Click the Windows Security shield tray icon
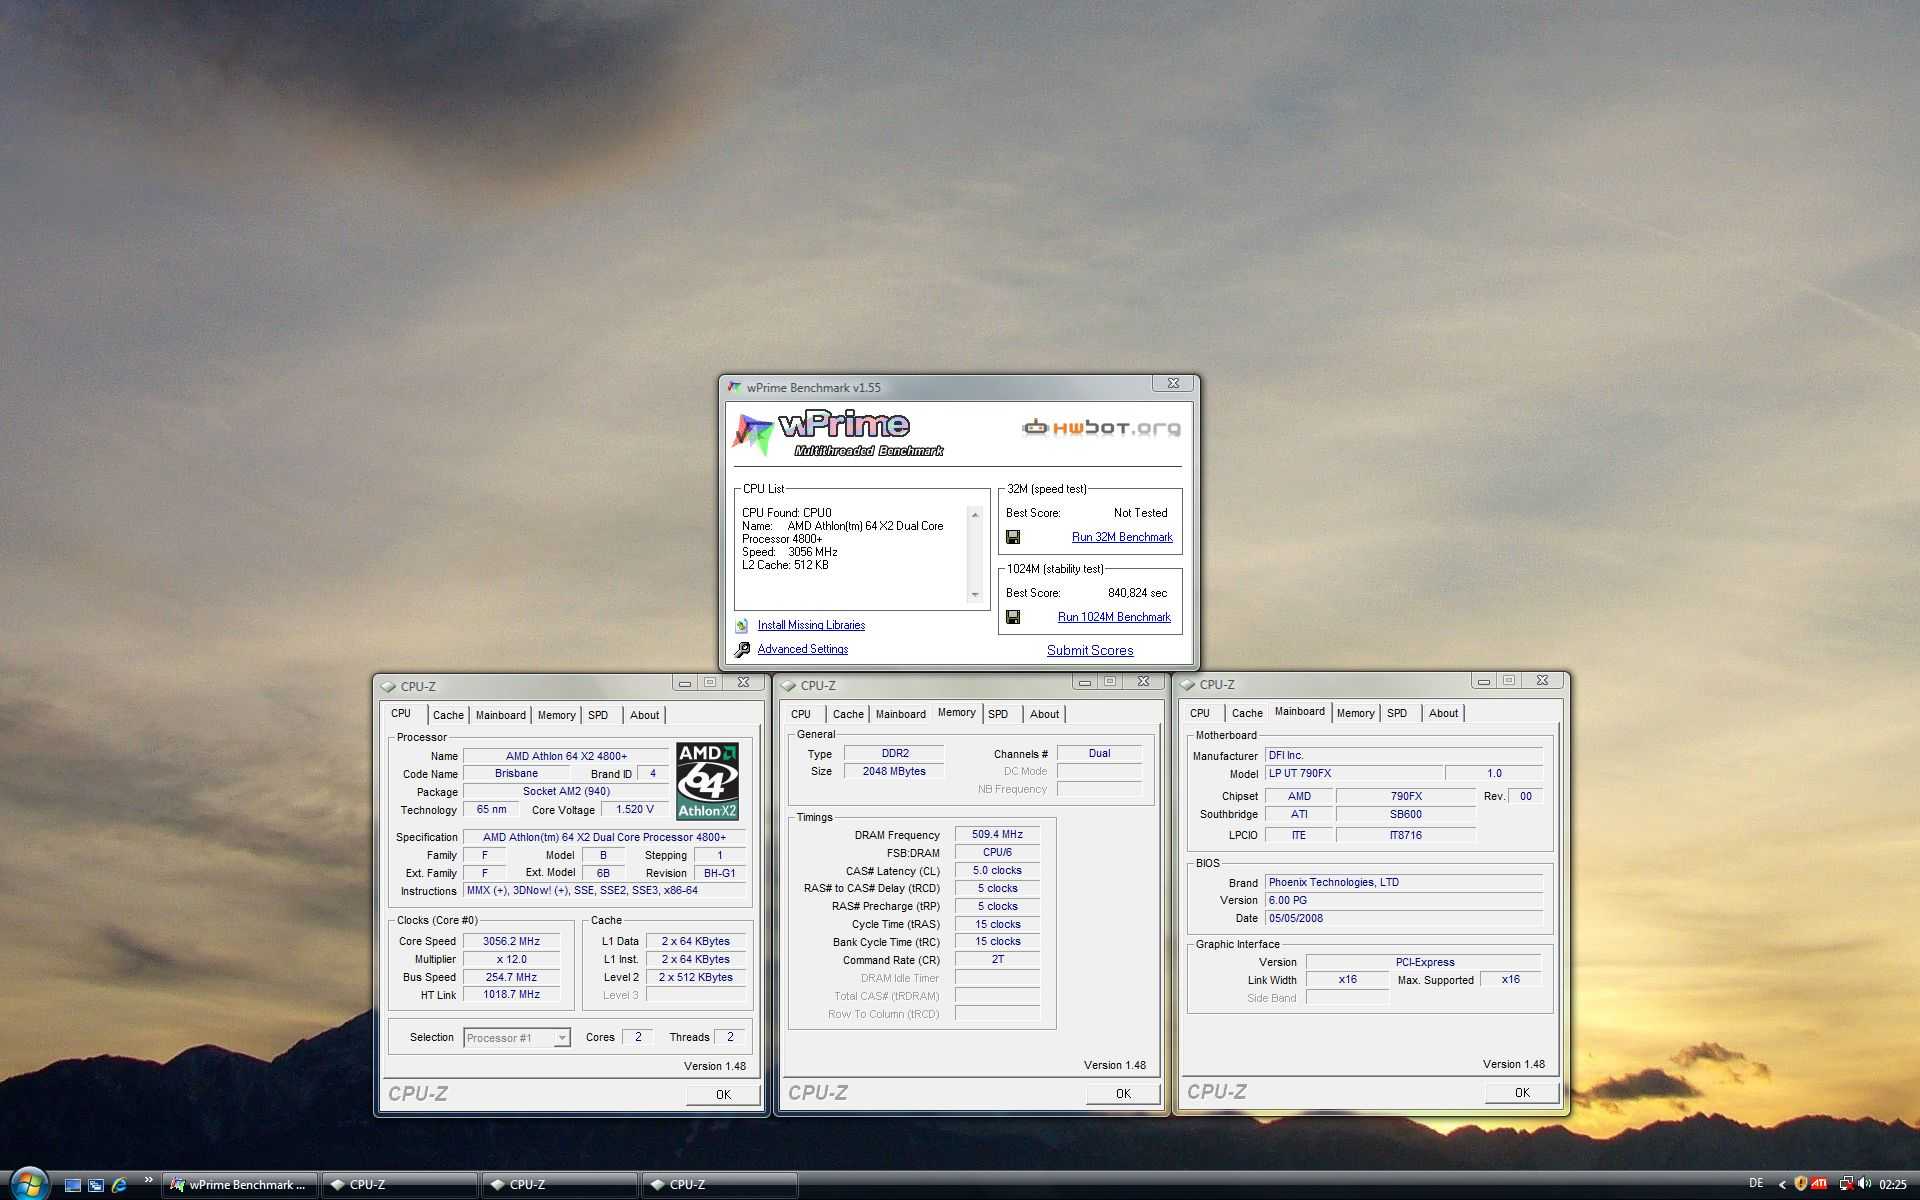The height and width of the screenshot is (1200, 1920). [1800, 1184]
